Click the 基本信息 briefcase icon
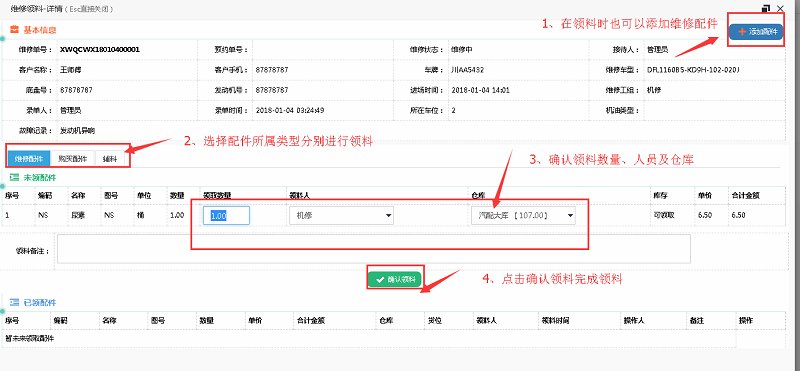Screen dimensions: 800x371 (14, 30)
